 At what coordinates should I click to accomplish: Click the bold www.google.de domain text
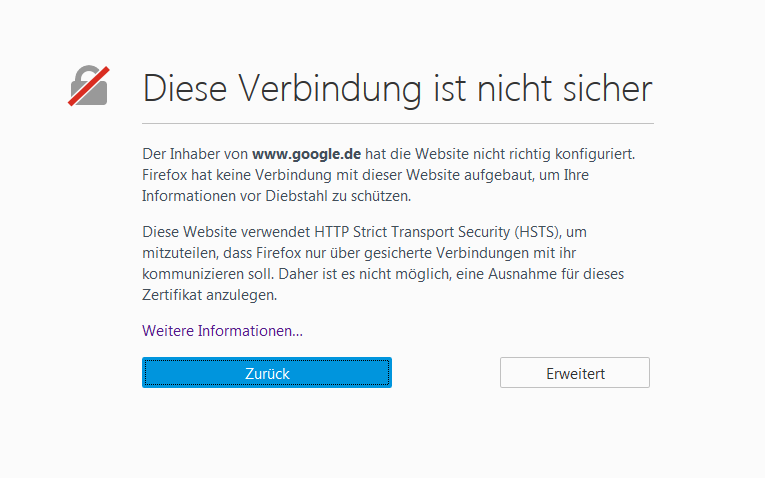[x=306, y=155]
